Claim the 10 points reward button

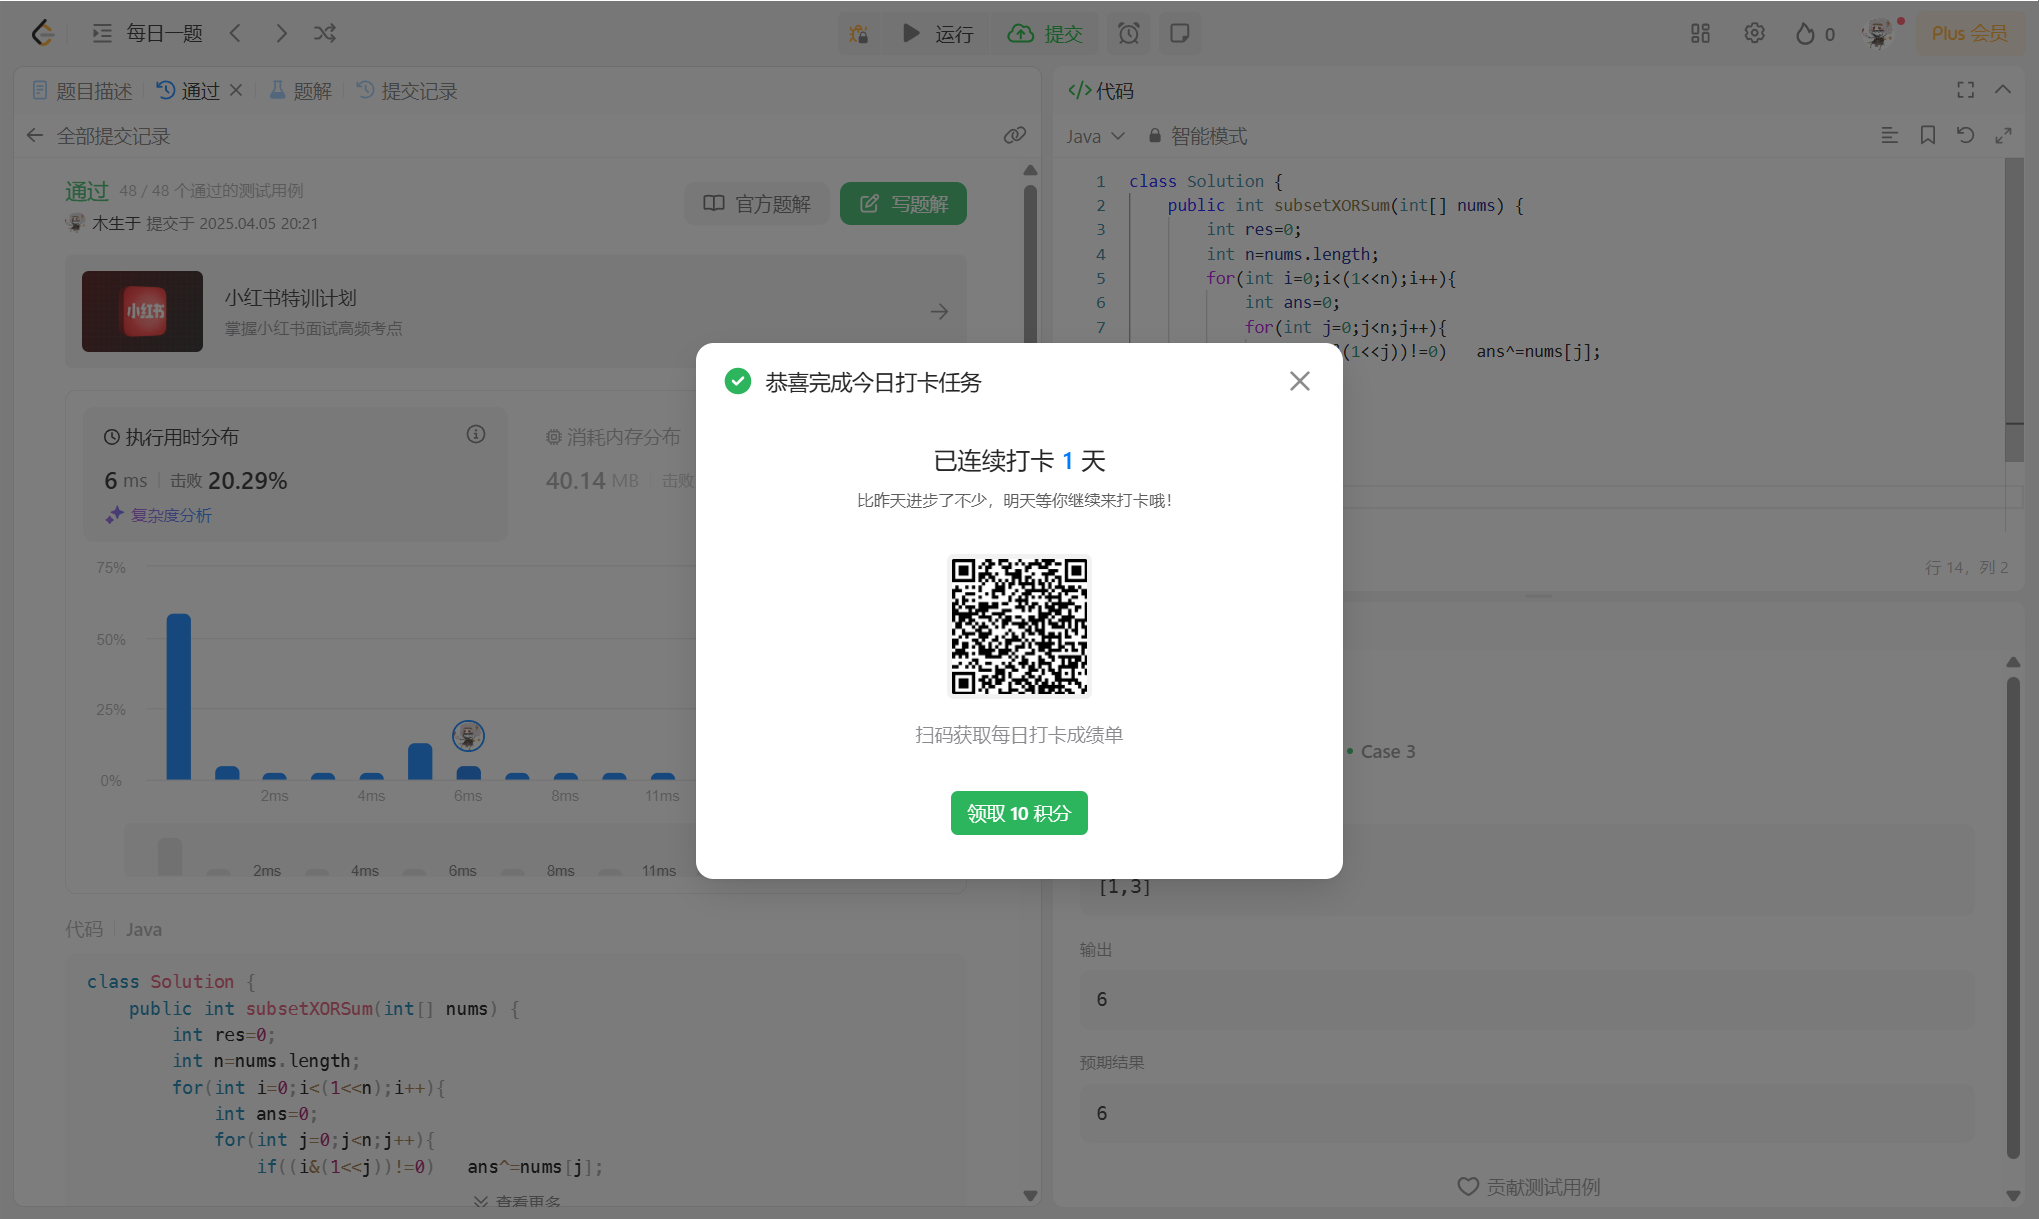coord(1018,813)
